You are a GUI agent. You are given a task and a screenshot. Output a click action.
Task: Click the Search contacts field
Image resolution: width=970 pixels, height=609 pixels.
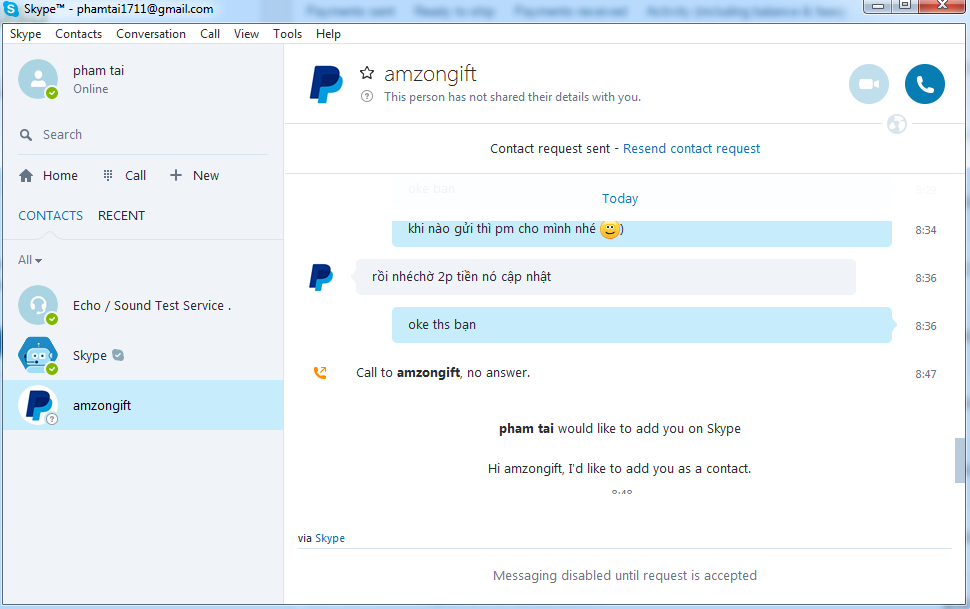point(144,134)
